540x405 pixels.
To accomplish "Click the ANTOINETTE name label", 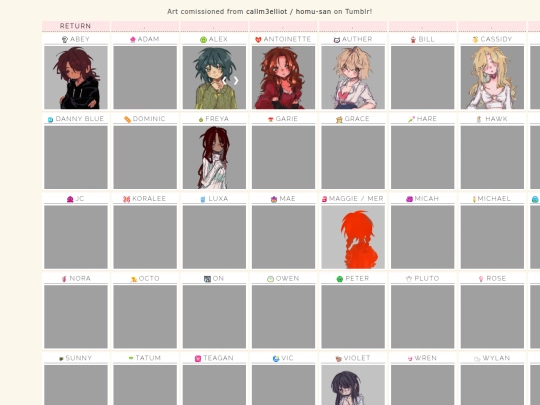I will coord(287,39).
